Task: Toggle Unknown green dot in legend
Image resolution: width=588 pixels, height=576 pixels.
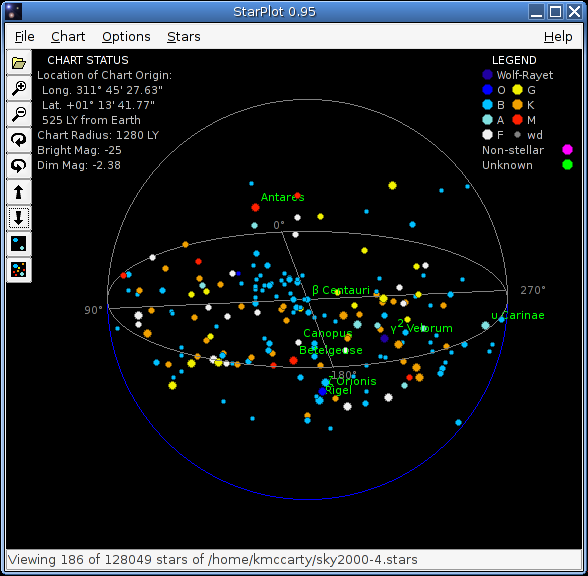Action: tap(567, 165)
